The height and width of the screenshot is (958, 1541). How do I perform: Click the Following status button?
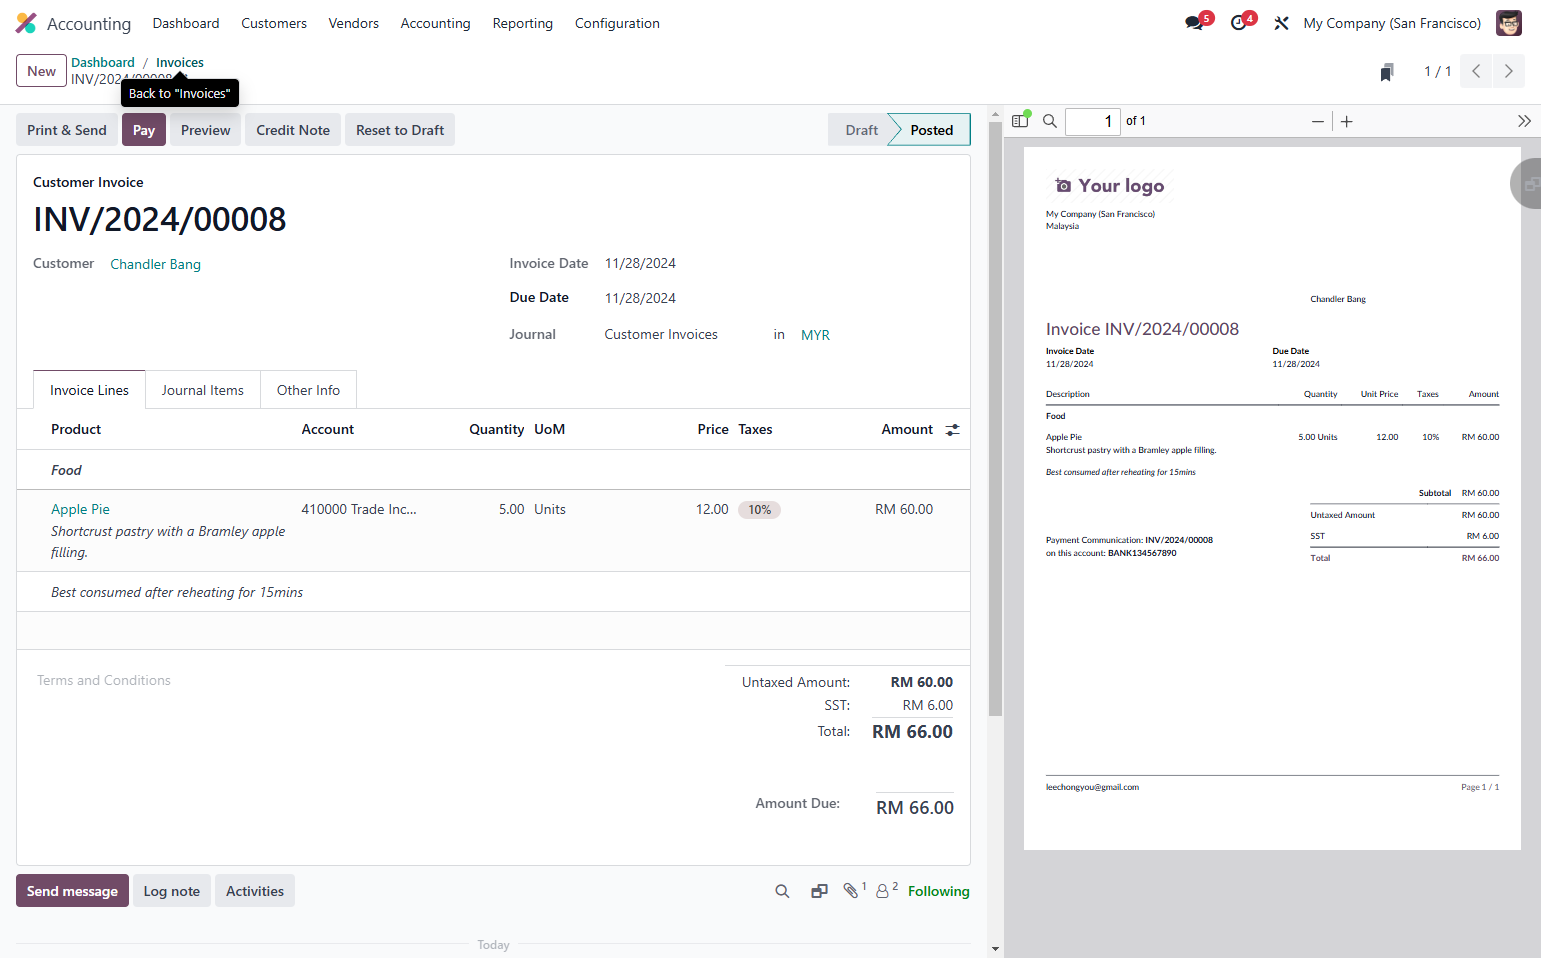coord(939,891)
